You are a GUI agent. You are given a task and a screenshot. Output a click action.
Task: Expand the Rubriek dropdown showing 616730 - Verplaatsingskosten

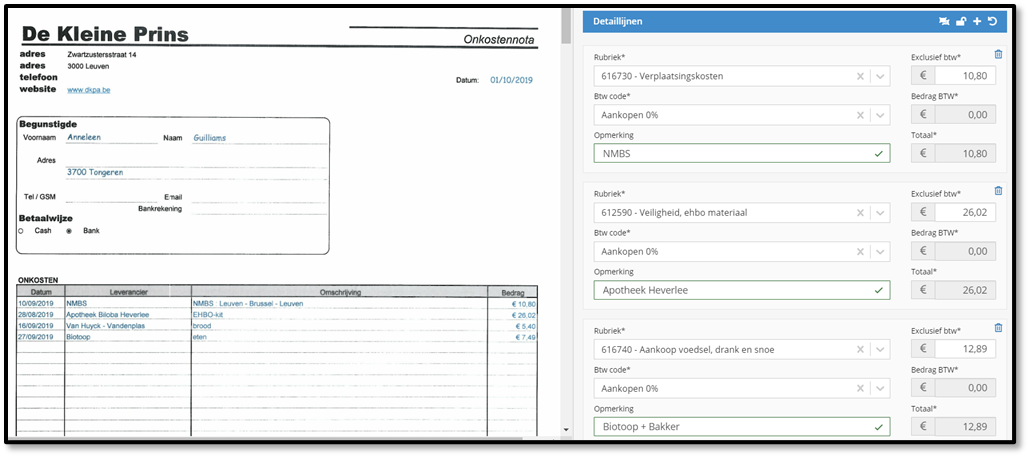pos(881,76)
